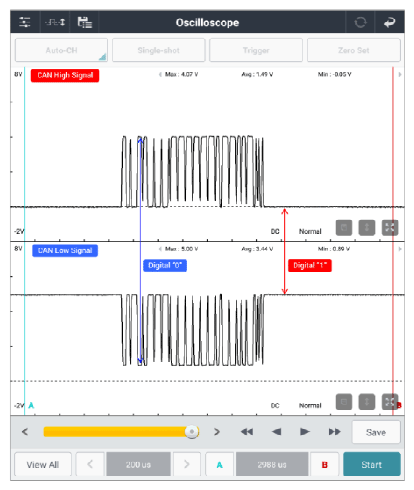The width and height of the screenshot is (414, 490).
Task: Step backward with single left triangle
Action: pos(276,432)
